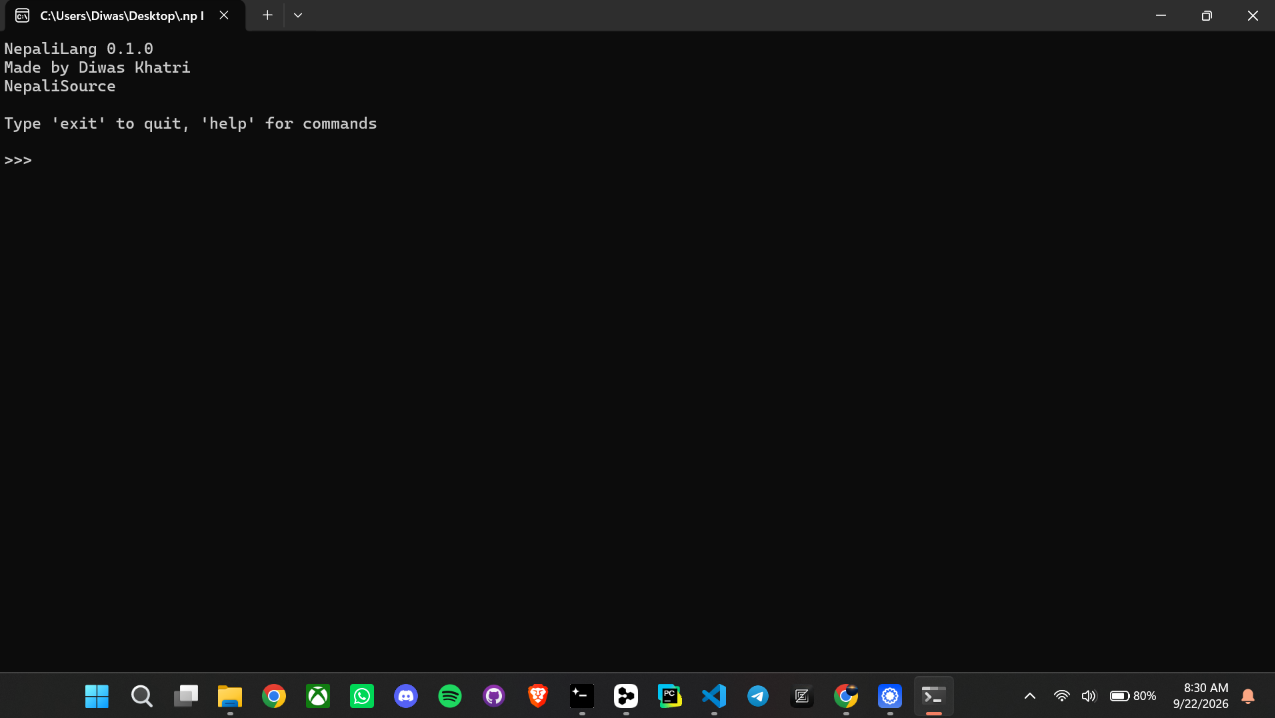This screenshot has width=1275, height=718.
Task: Close the C:\Users\Diwas\Desktop tab
Action: [x=224, y=15]
